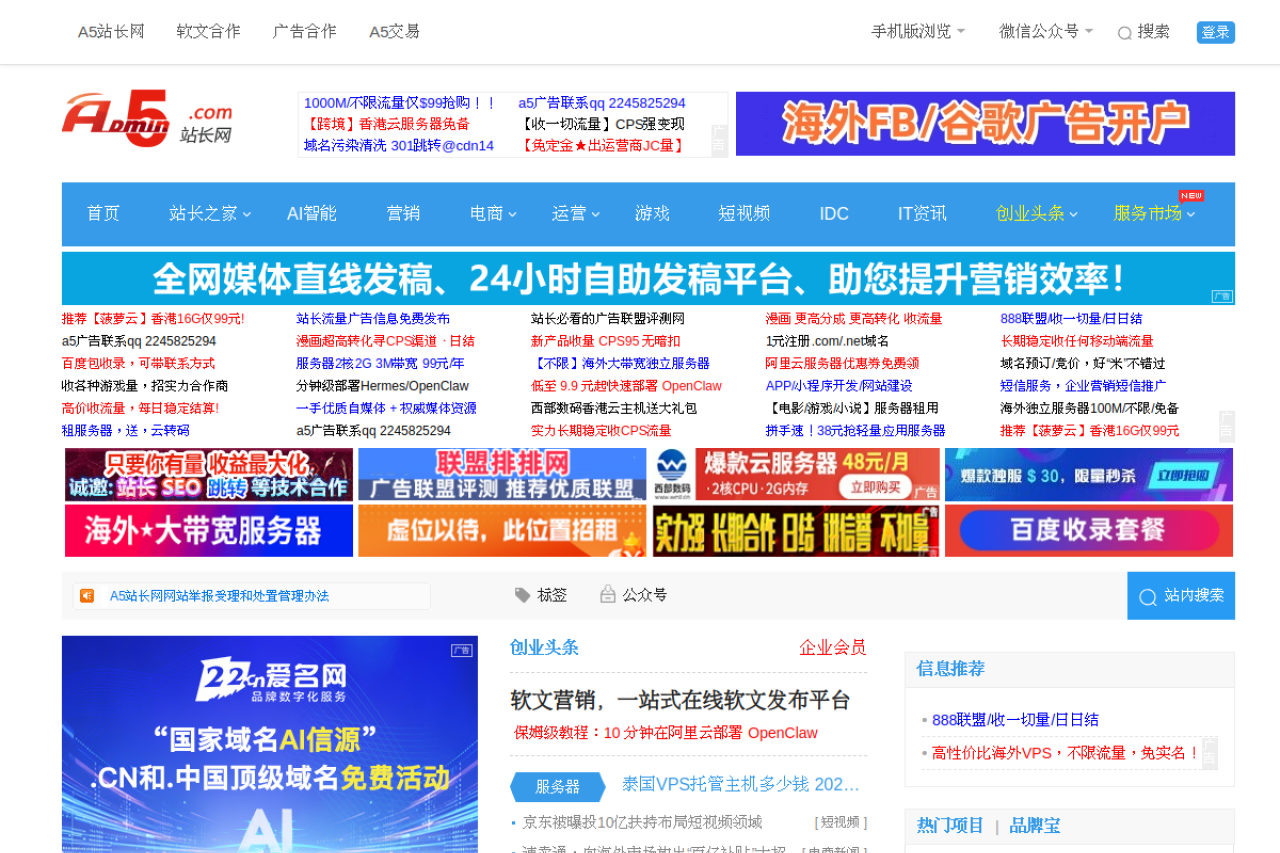Open the 海外FB/谷歌广告开户 banner
Screen dimensions: 1280x853
point(985,124)
